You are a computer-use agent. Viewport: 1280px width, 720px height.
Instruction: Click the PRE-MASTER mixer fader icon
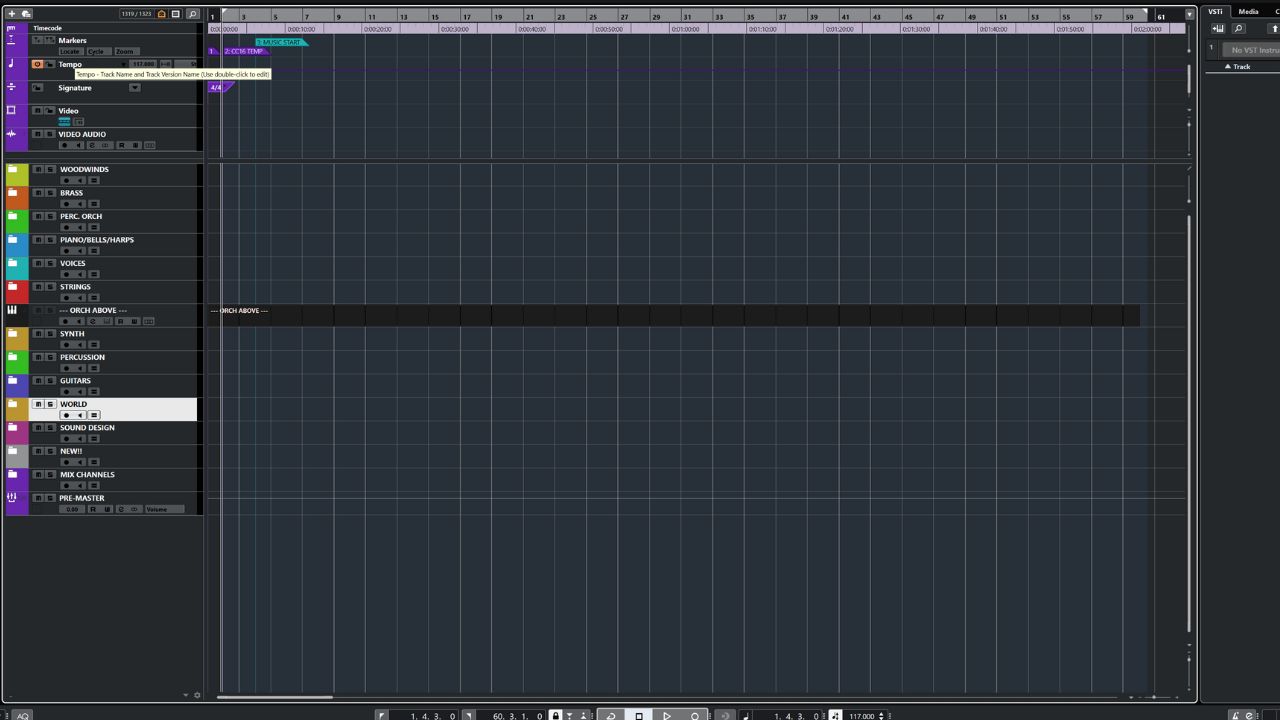[12, 497]
